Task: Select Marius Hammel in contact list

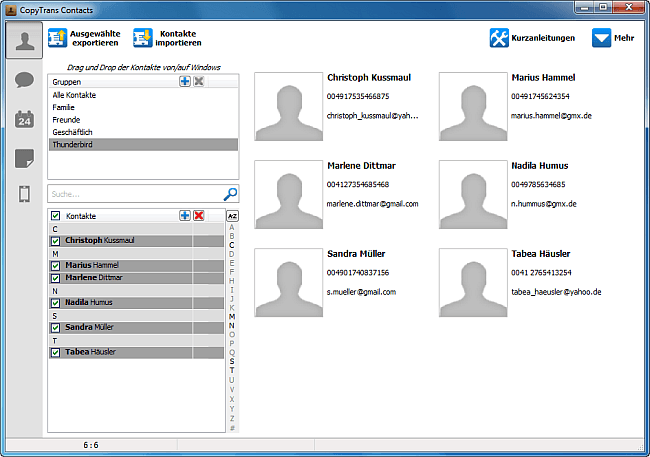Action: coord(136,265)
